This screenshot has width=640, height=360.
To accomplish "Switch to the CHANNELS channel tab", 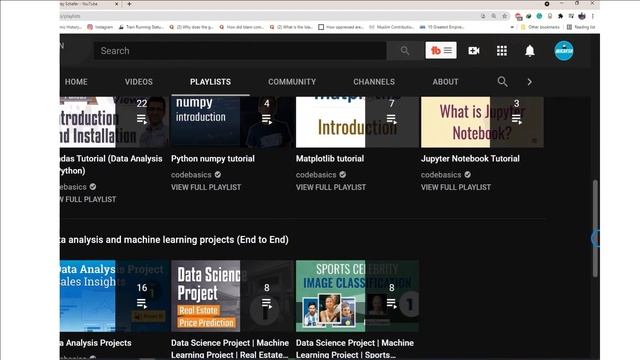I will click(x=374, y=82).
